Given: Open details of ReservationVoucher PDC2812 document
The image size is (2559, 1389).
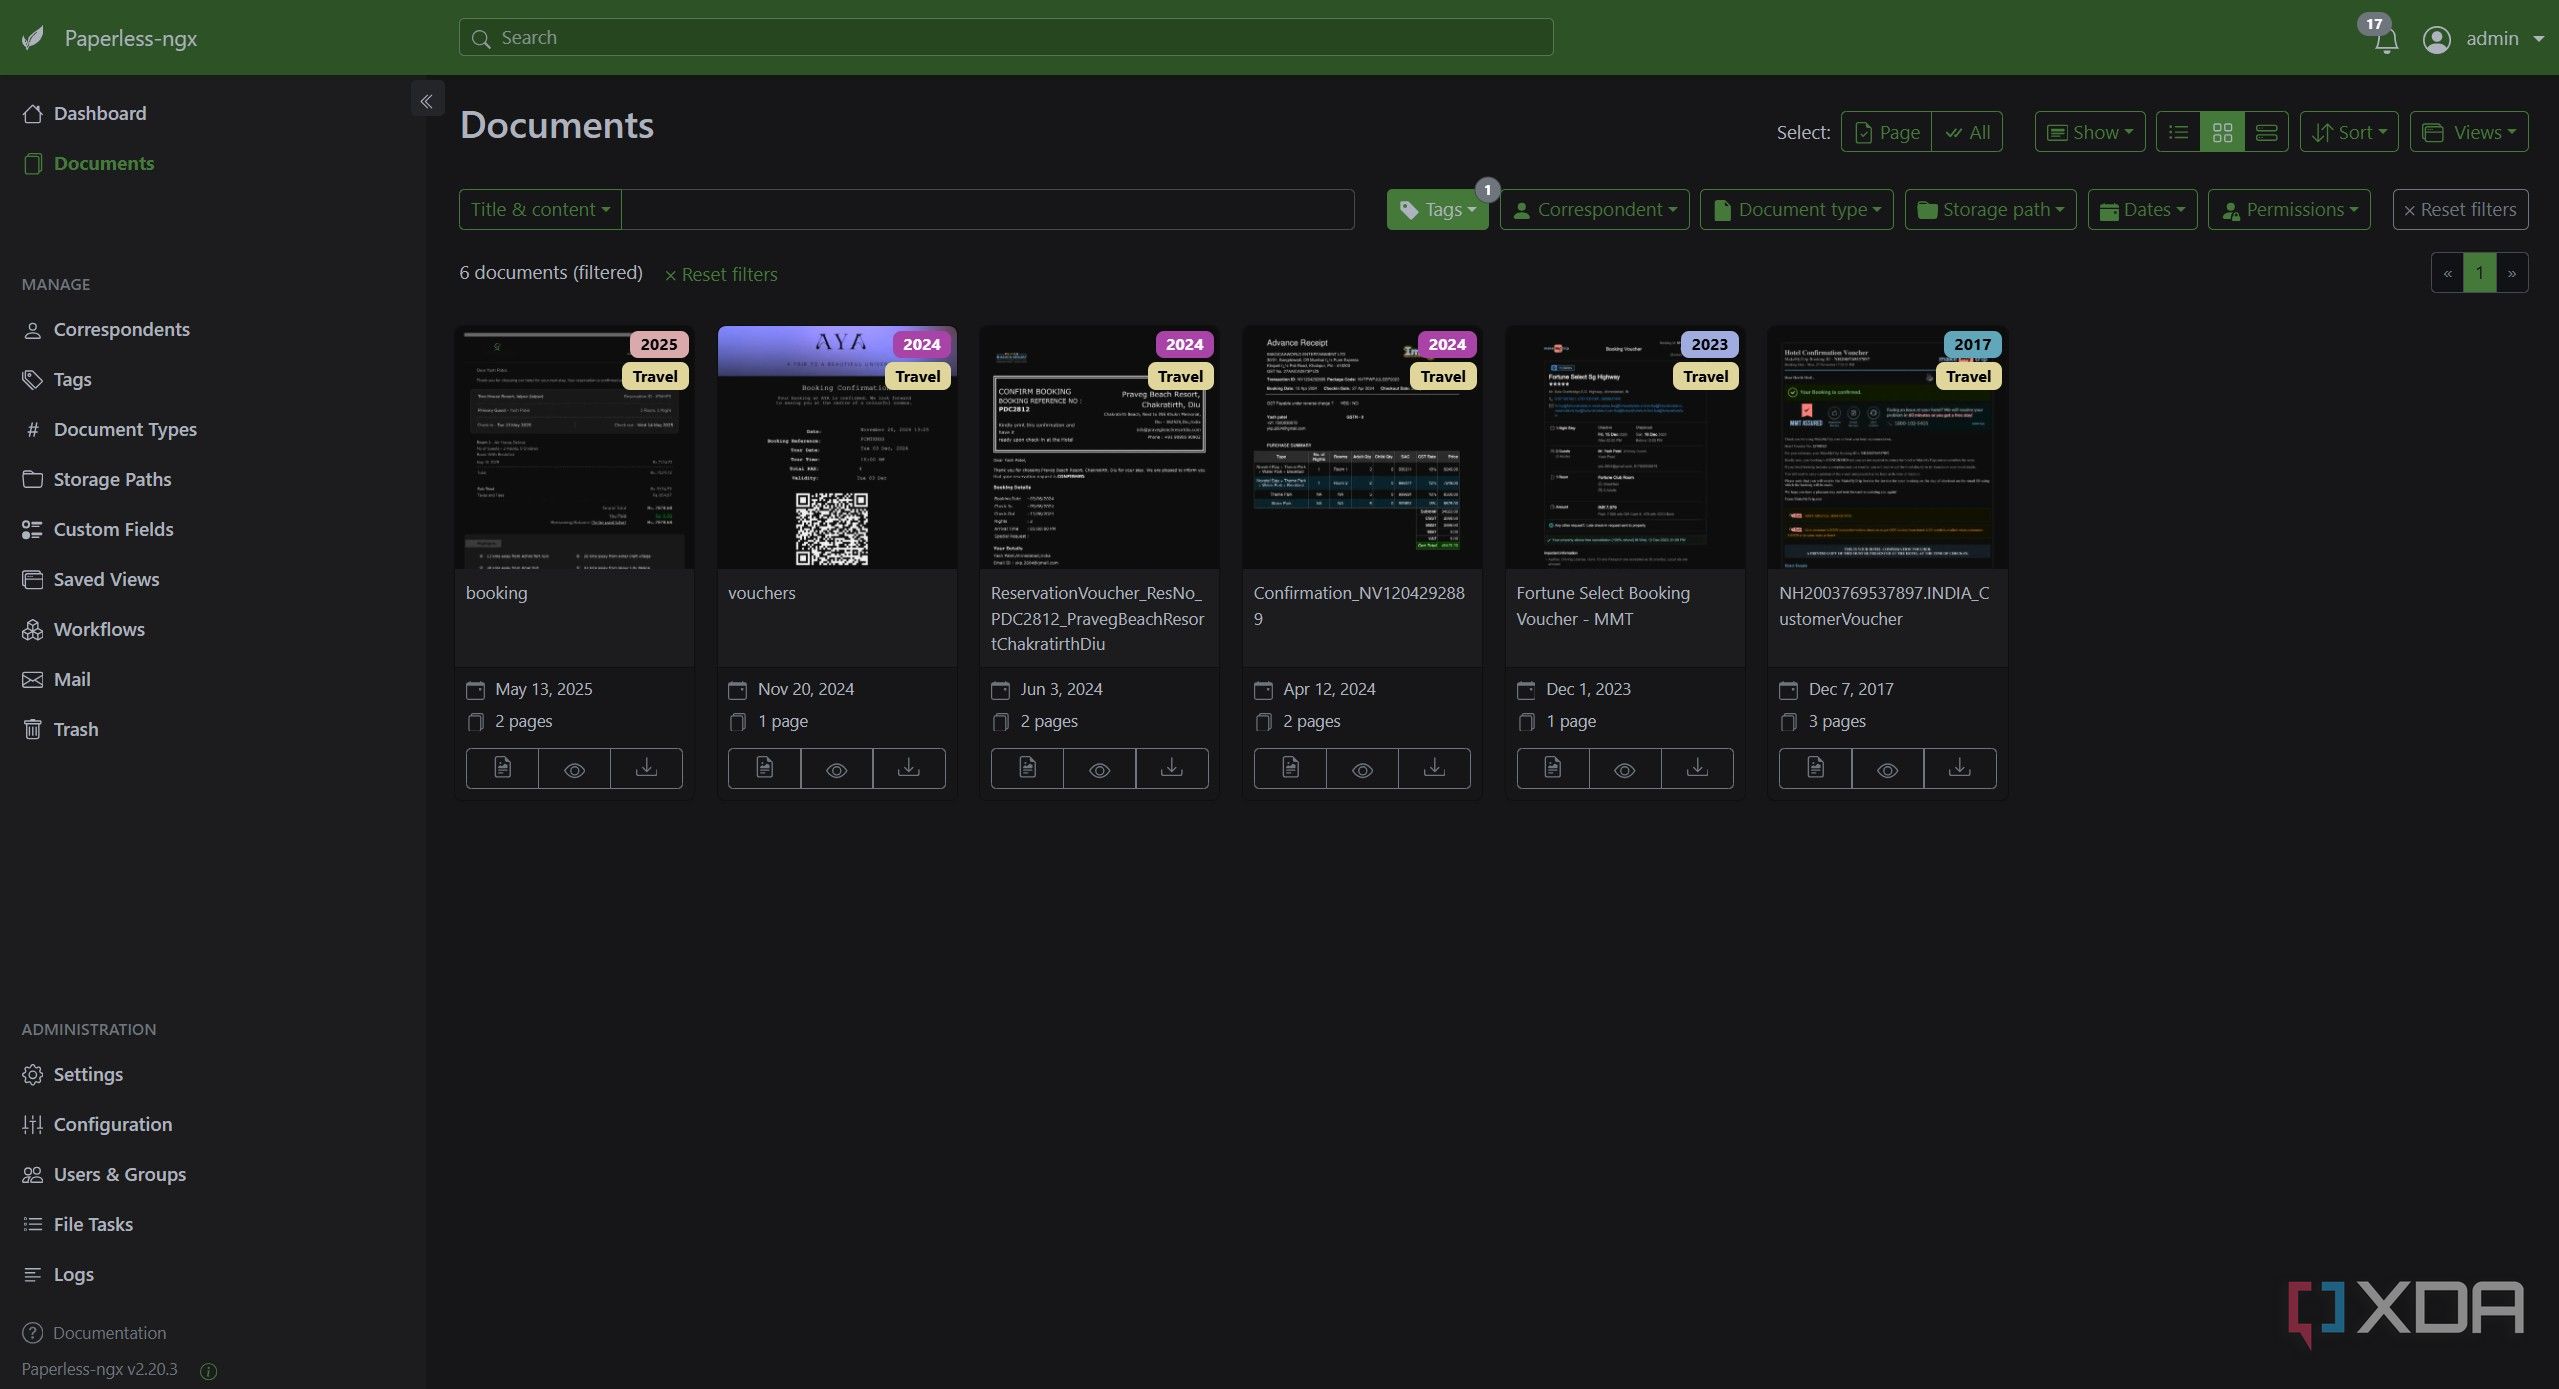Looking at the screenshot, I should tap(1027, 768).
